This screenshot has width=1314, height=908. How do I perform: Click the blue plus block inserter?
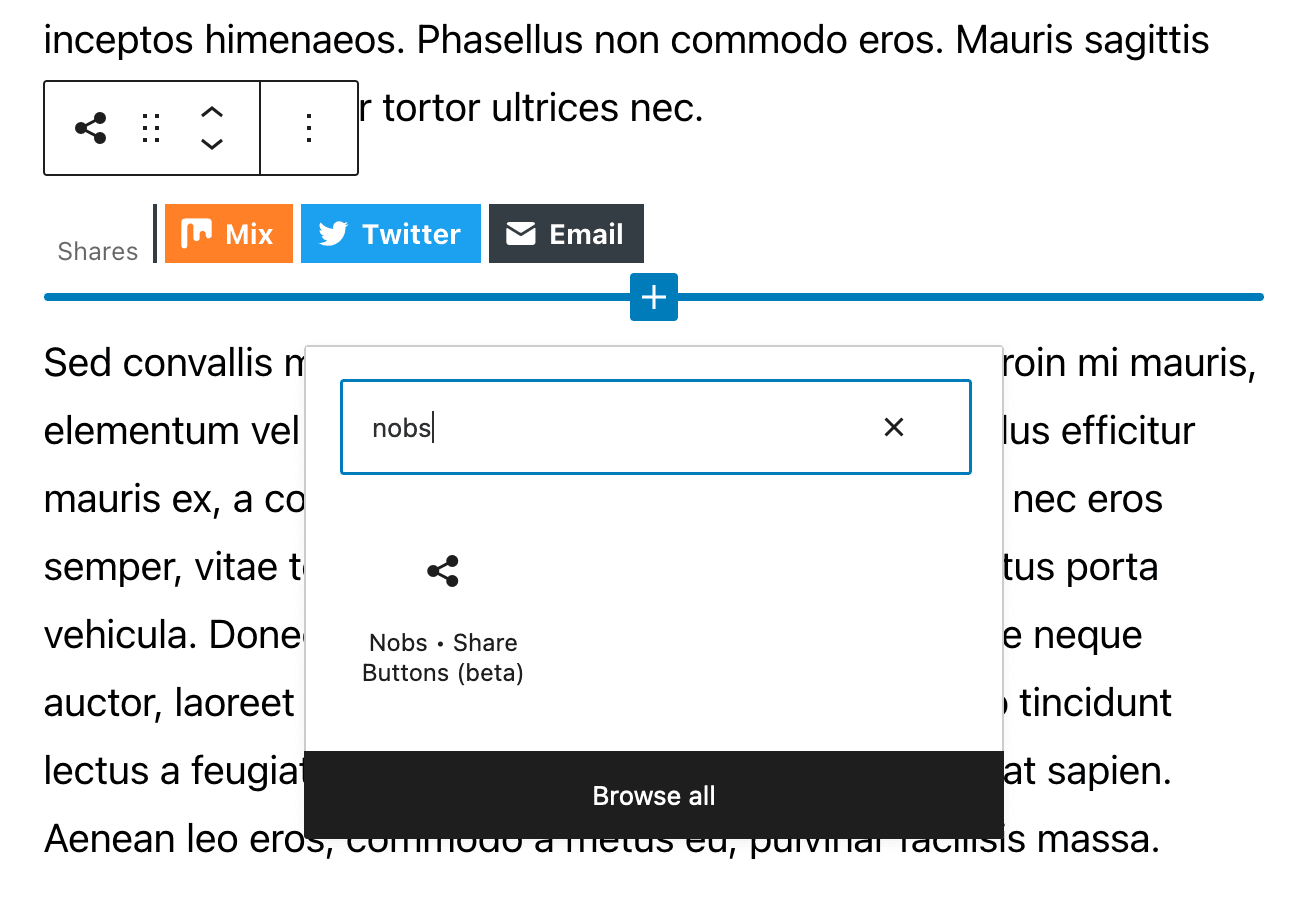coord(653,297)
